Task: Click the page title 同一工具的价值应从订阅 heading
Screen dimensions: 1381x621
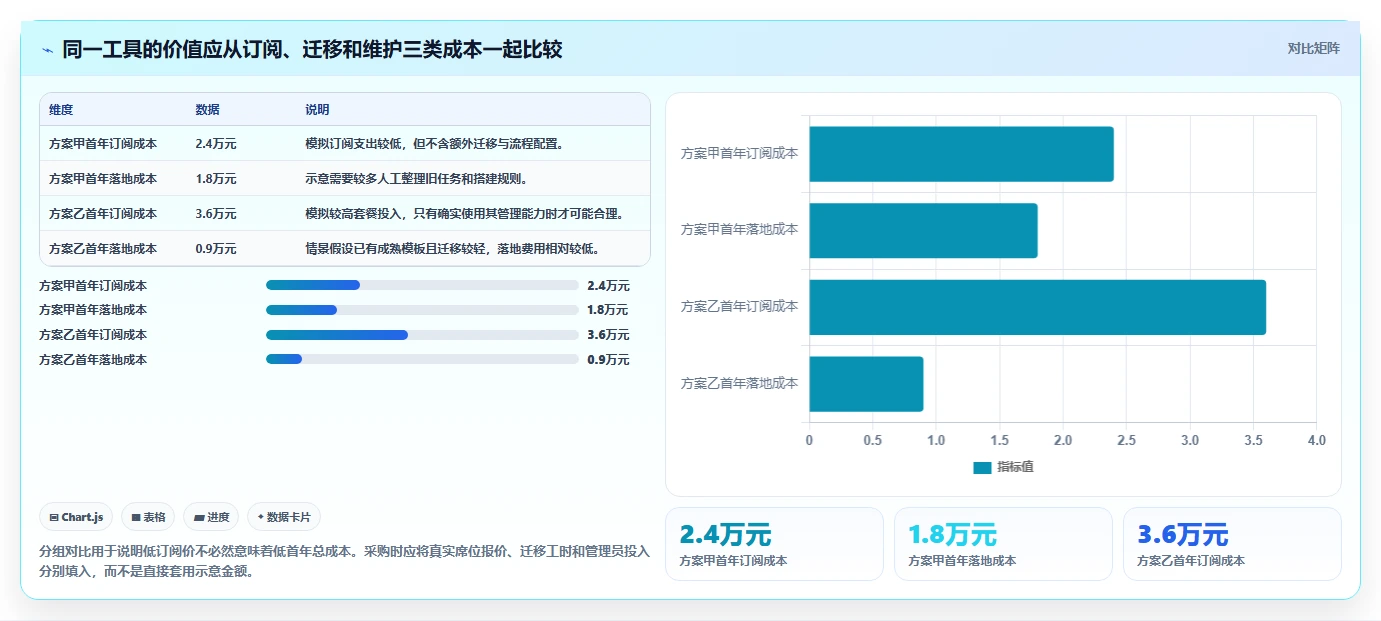Action: click(x=312, y=49)
